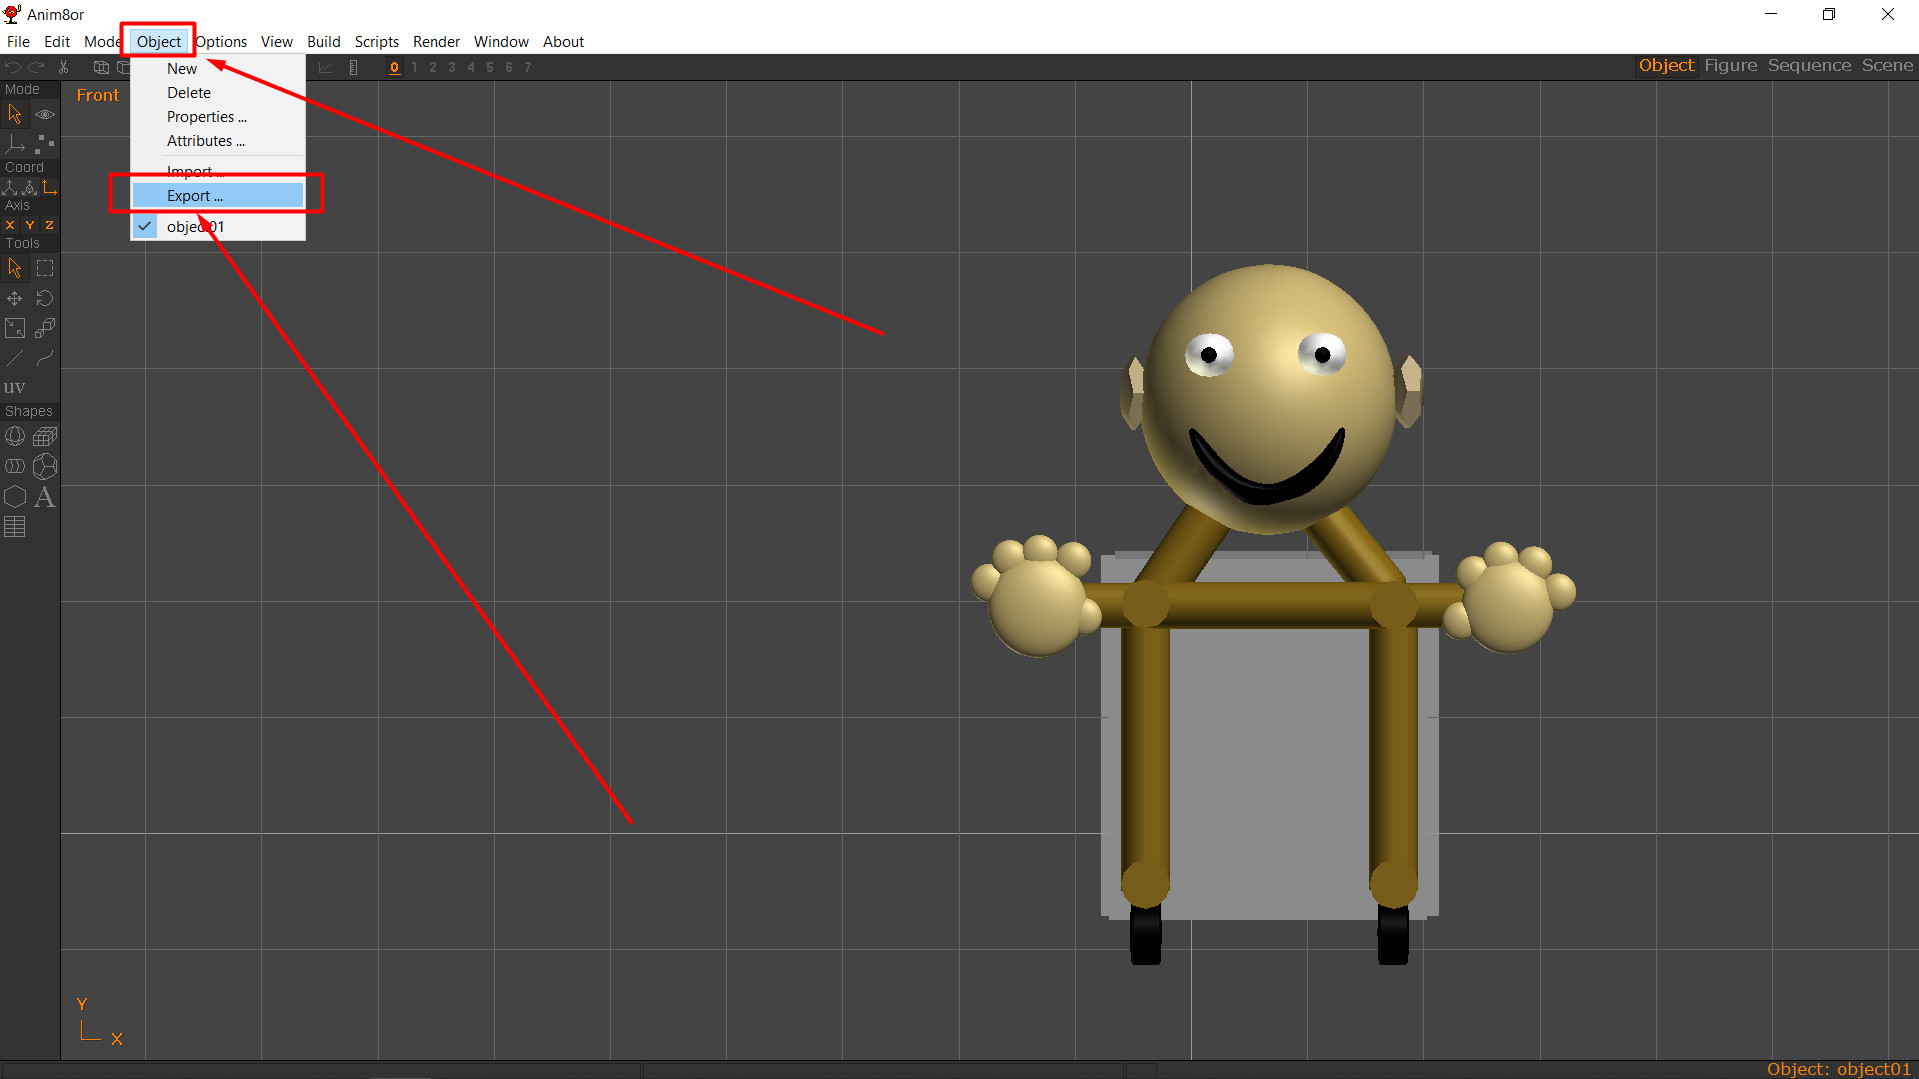Open the Render menu
Screen dimensions: 1919x1079
pyautogui.click(x=435, y=42)
